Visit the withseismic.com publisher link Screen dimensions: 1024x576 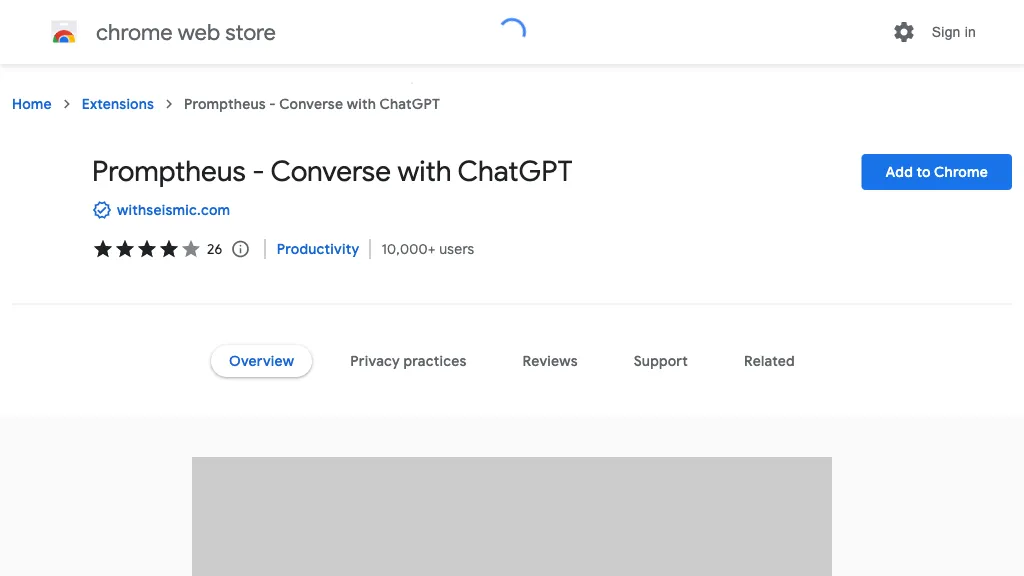coord(173,210)
